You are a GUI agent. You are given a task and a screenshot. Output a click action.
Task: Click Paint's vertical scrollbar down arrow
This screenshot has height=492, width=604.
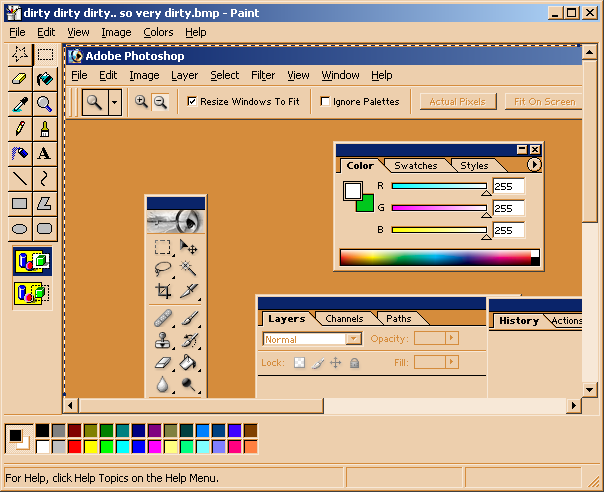click(589, 390)
